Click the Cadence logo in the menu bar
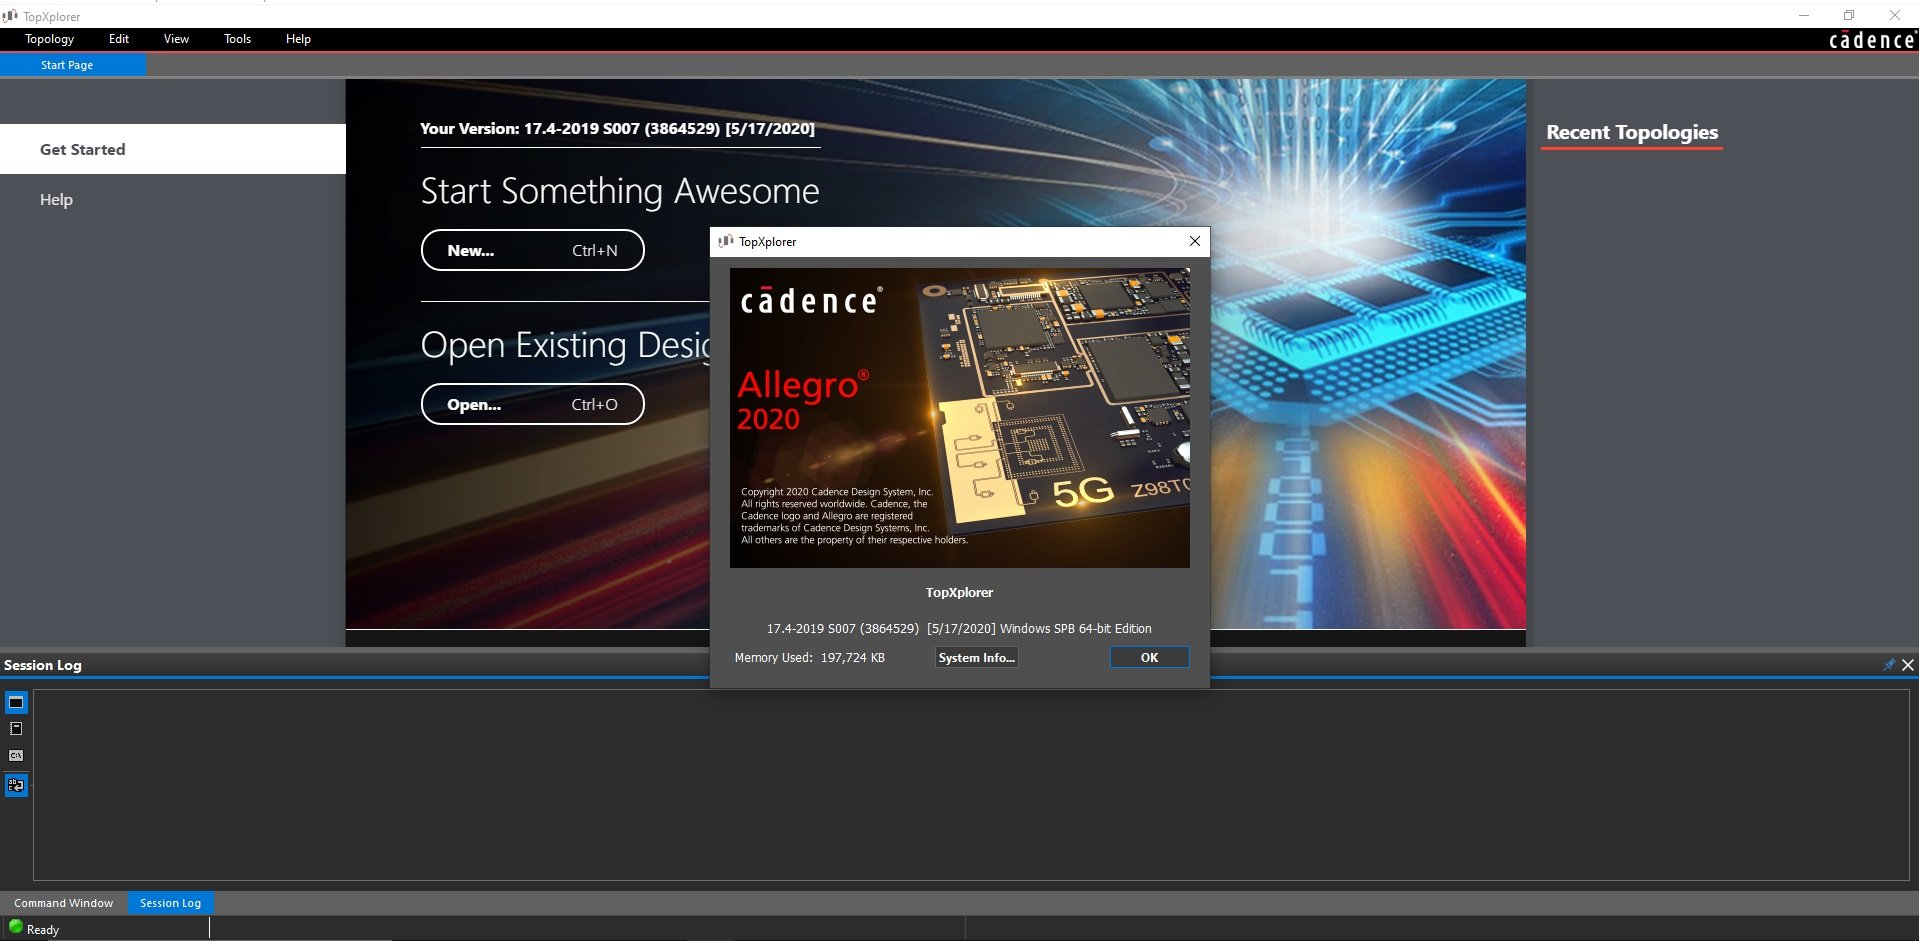Screen dimensions: 1919x941 pos(1872,40)
